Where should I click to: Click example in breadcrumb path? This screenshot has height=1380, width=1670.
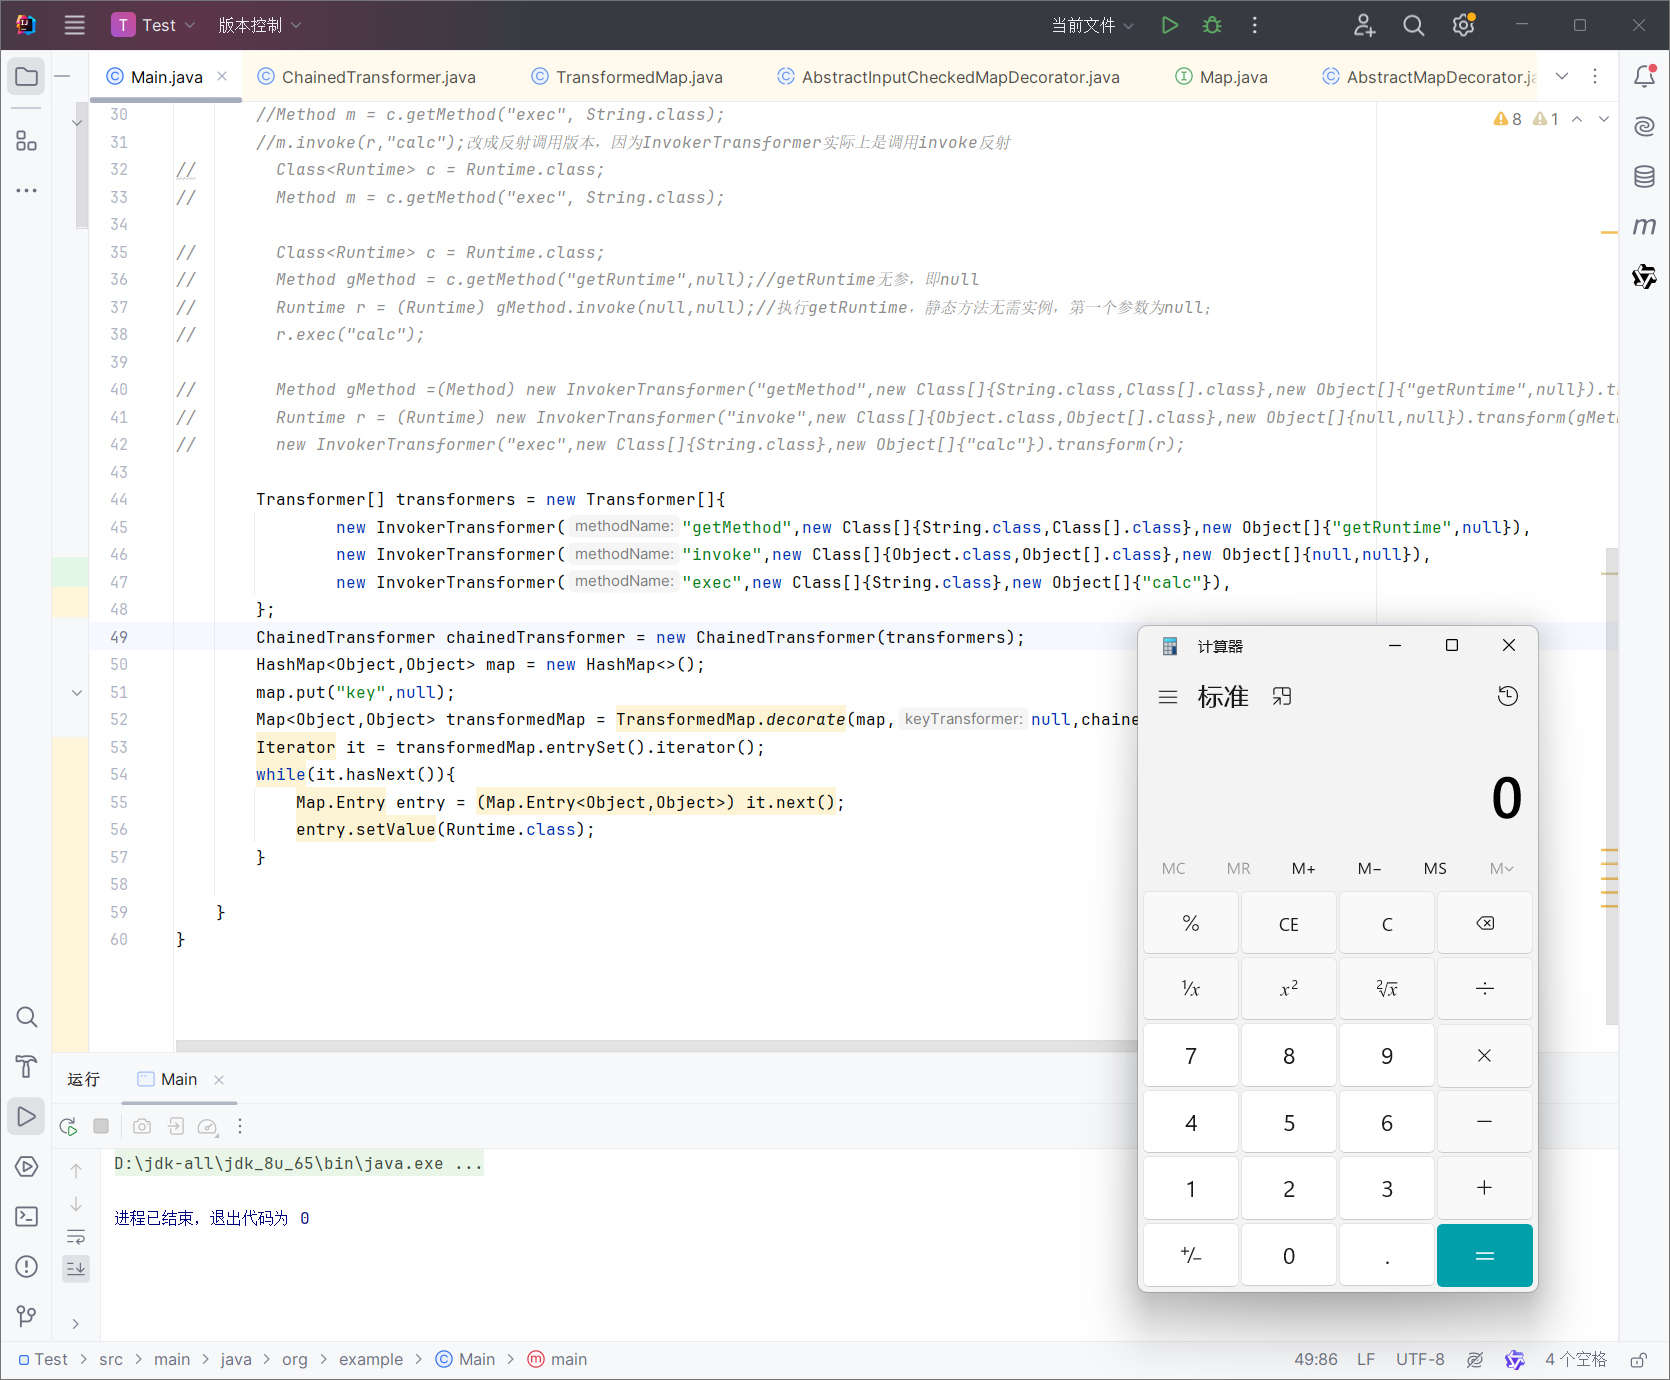[370, 1359]
